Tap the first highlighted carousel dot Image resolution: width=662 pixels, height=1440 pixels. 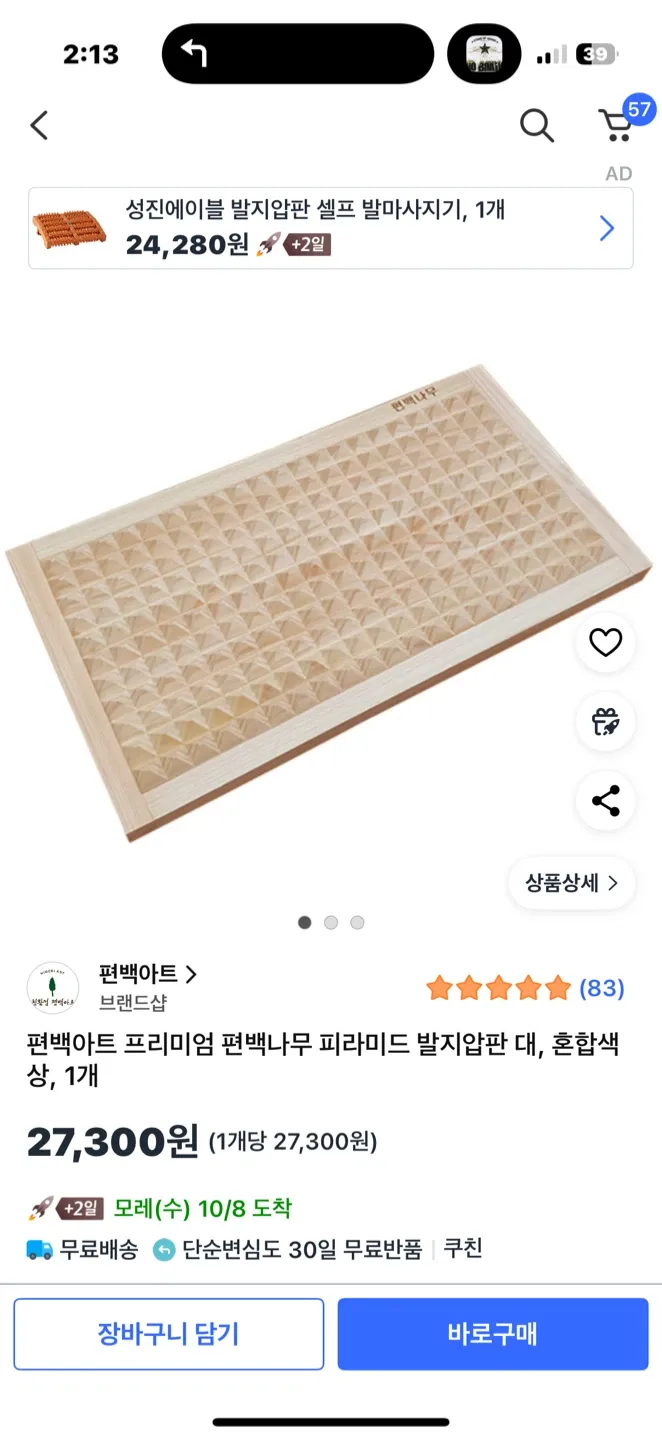tap(304, 923)
